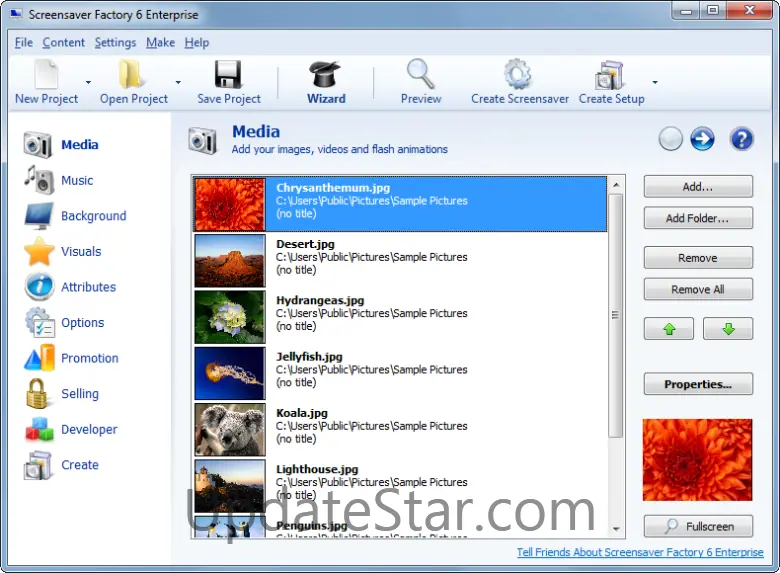Move selected item up with green arrow
This screenshot has height=573, width=780.
668,329
